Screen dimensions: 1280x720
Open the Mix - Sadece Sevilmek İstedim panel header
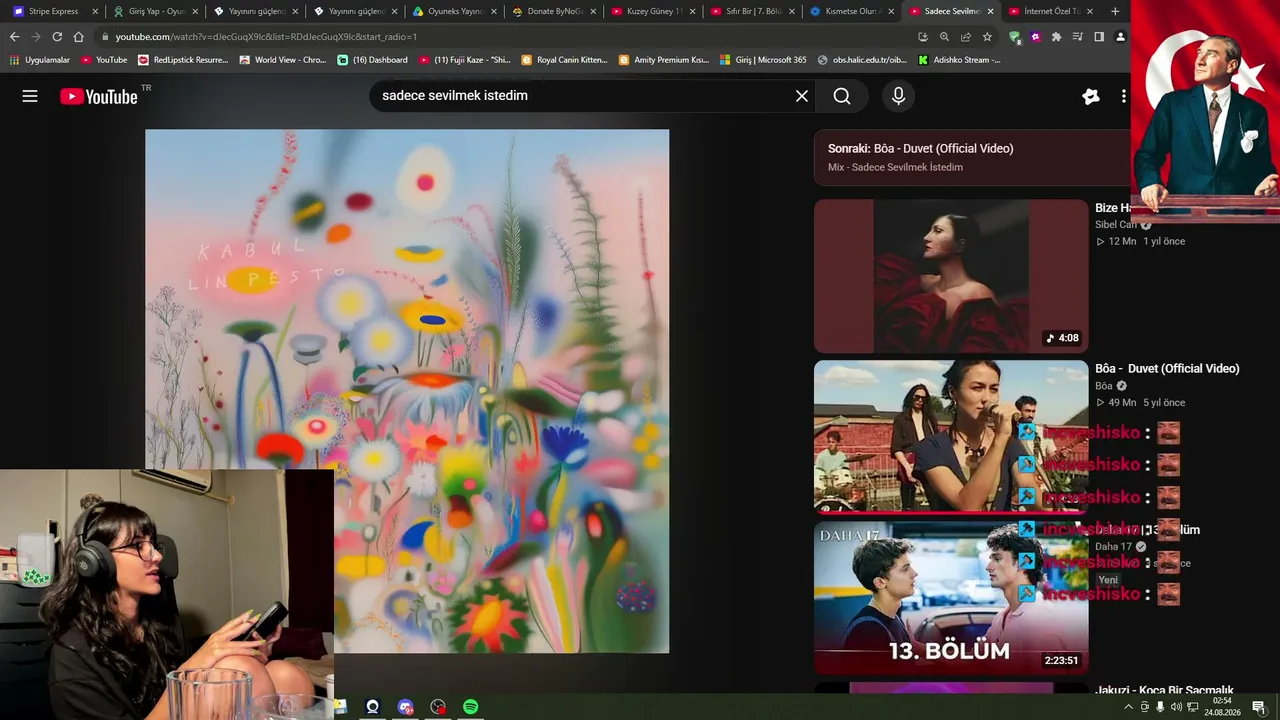(x=972, y=157)
